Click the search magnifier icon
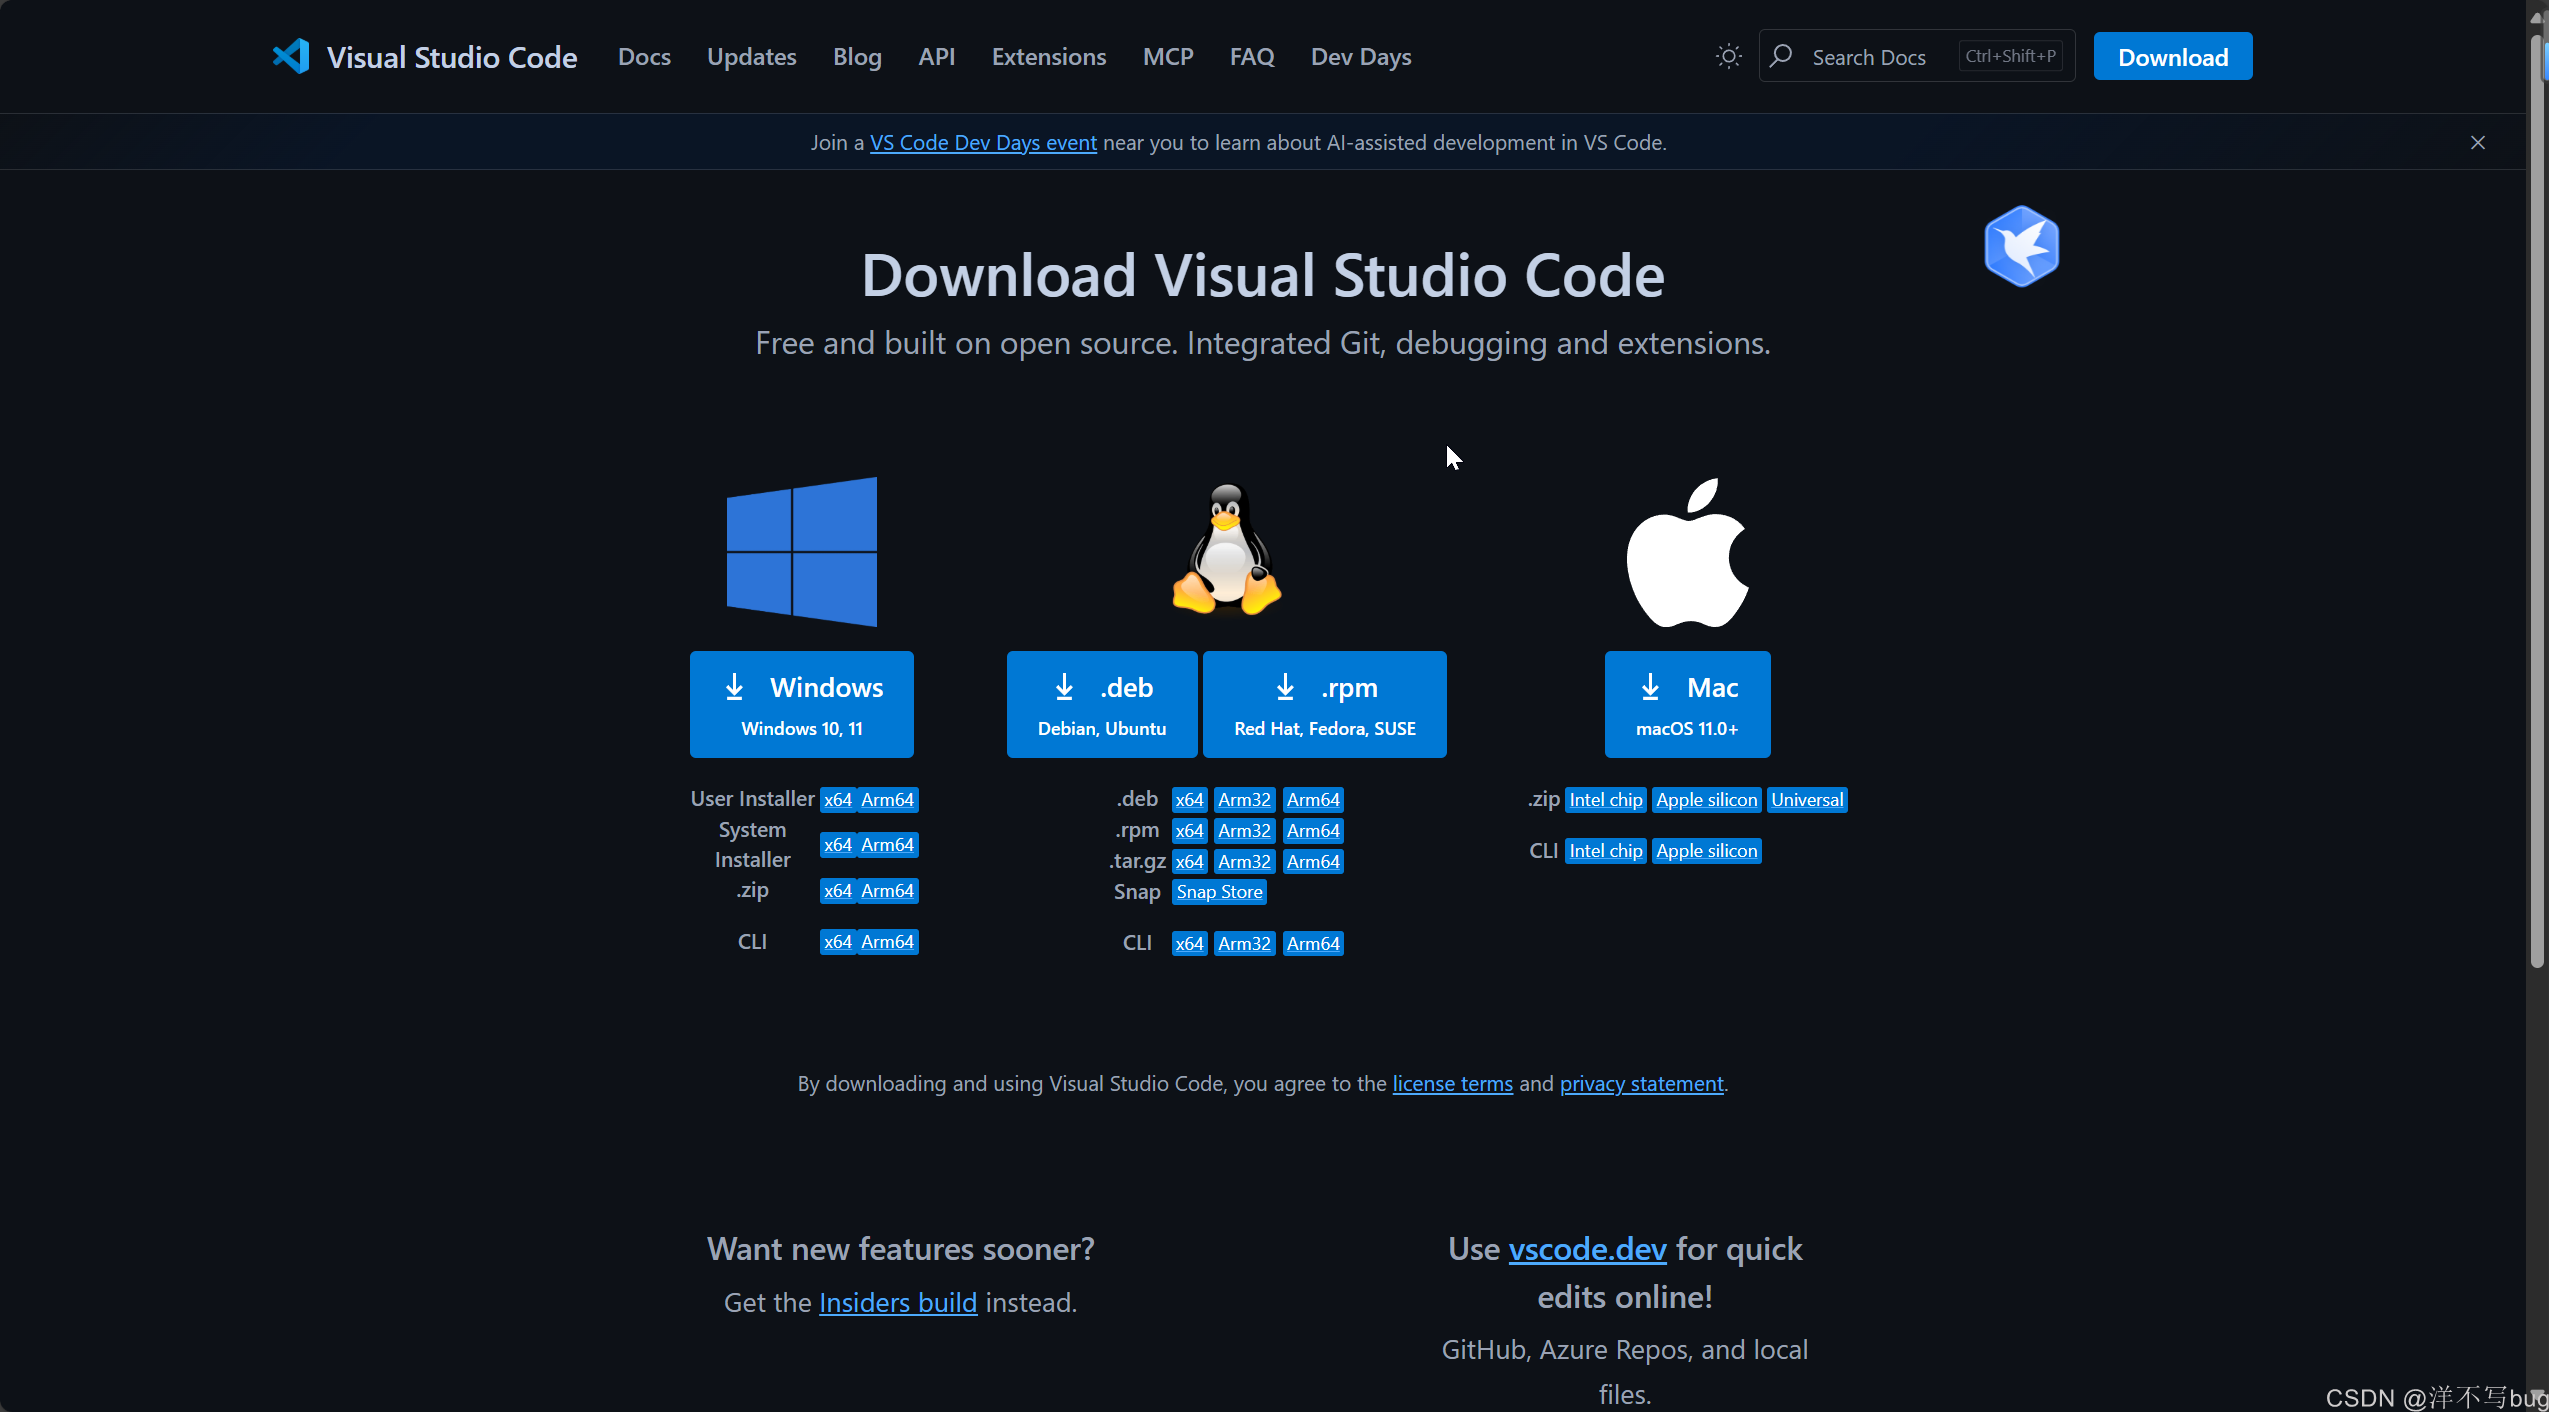 click(x=1781, y=56)
